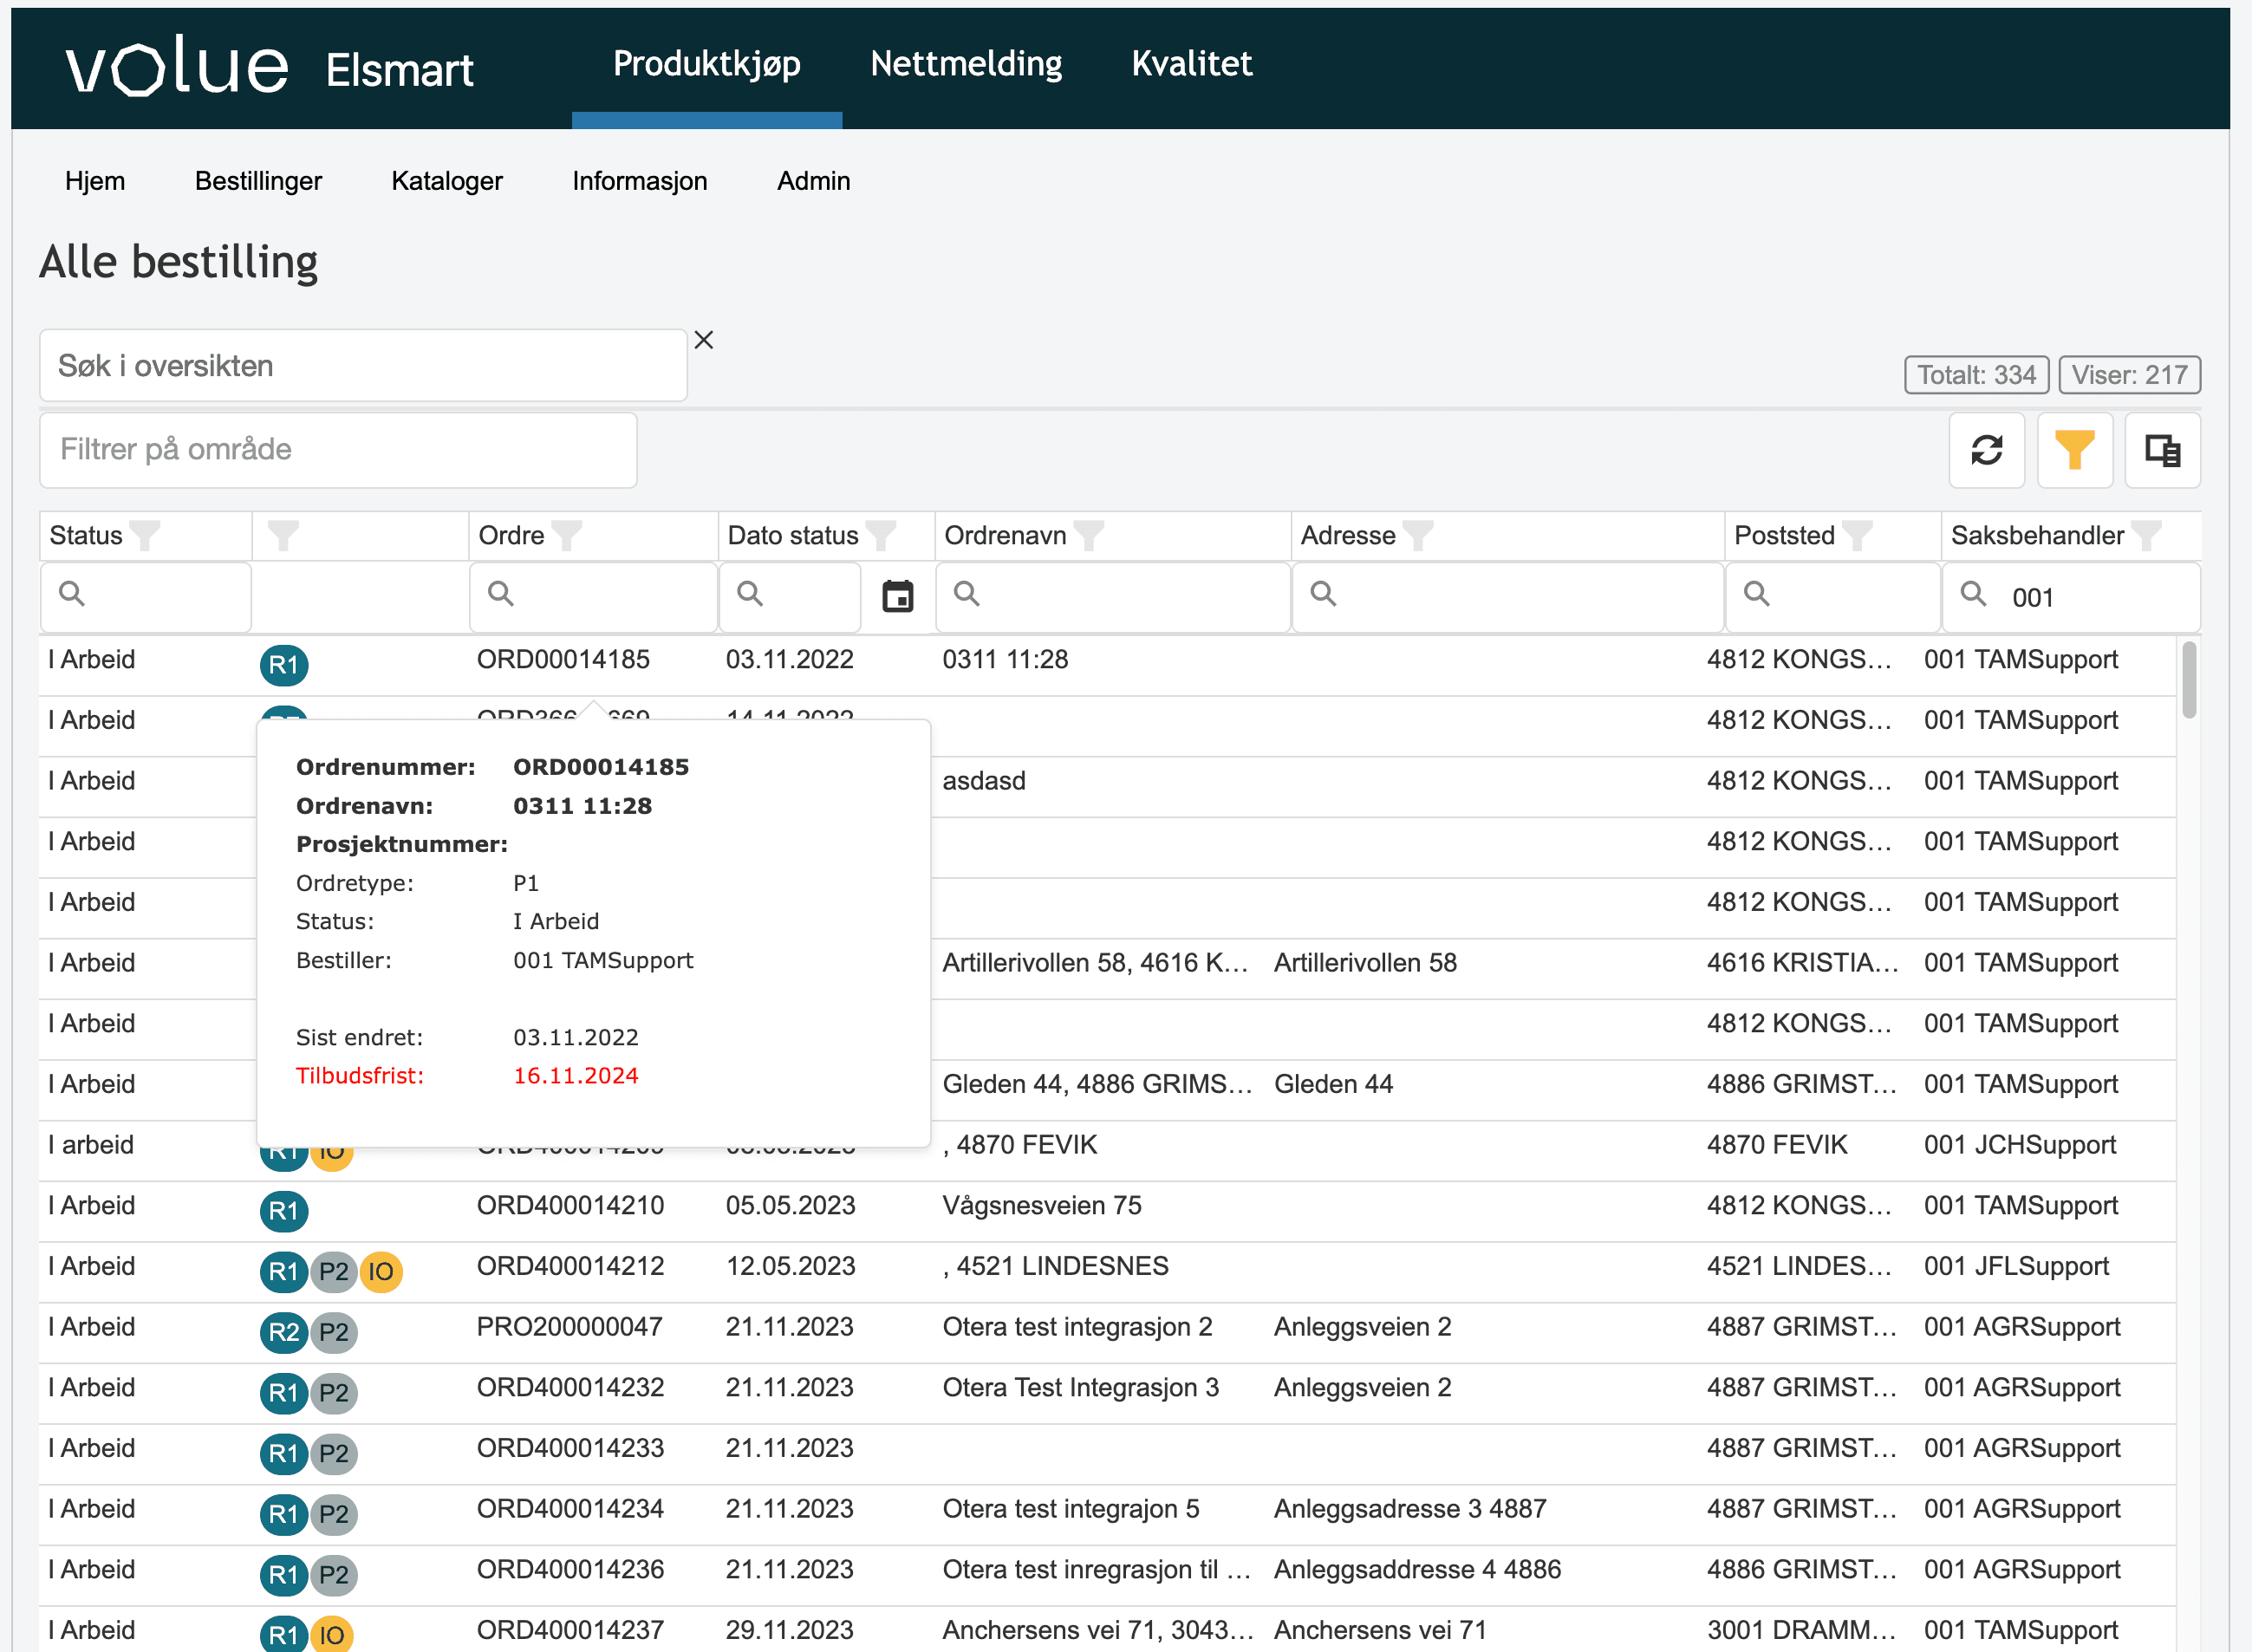This screenshot has width=2252, height=1652.
Task: Open the Kataloger menu
Action: pyautogui.click(x=446, y=181)
